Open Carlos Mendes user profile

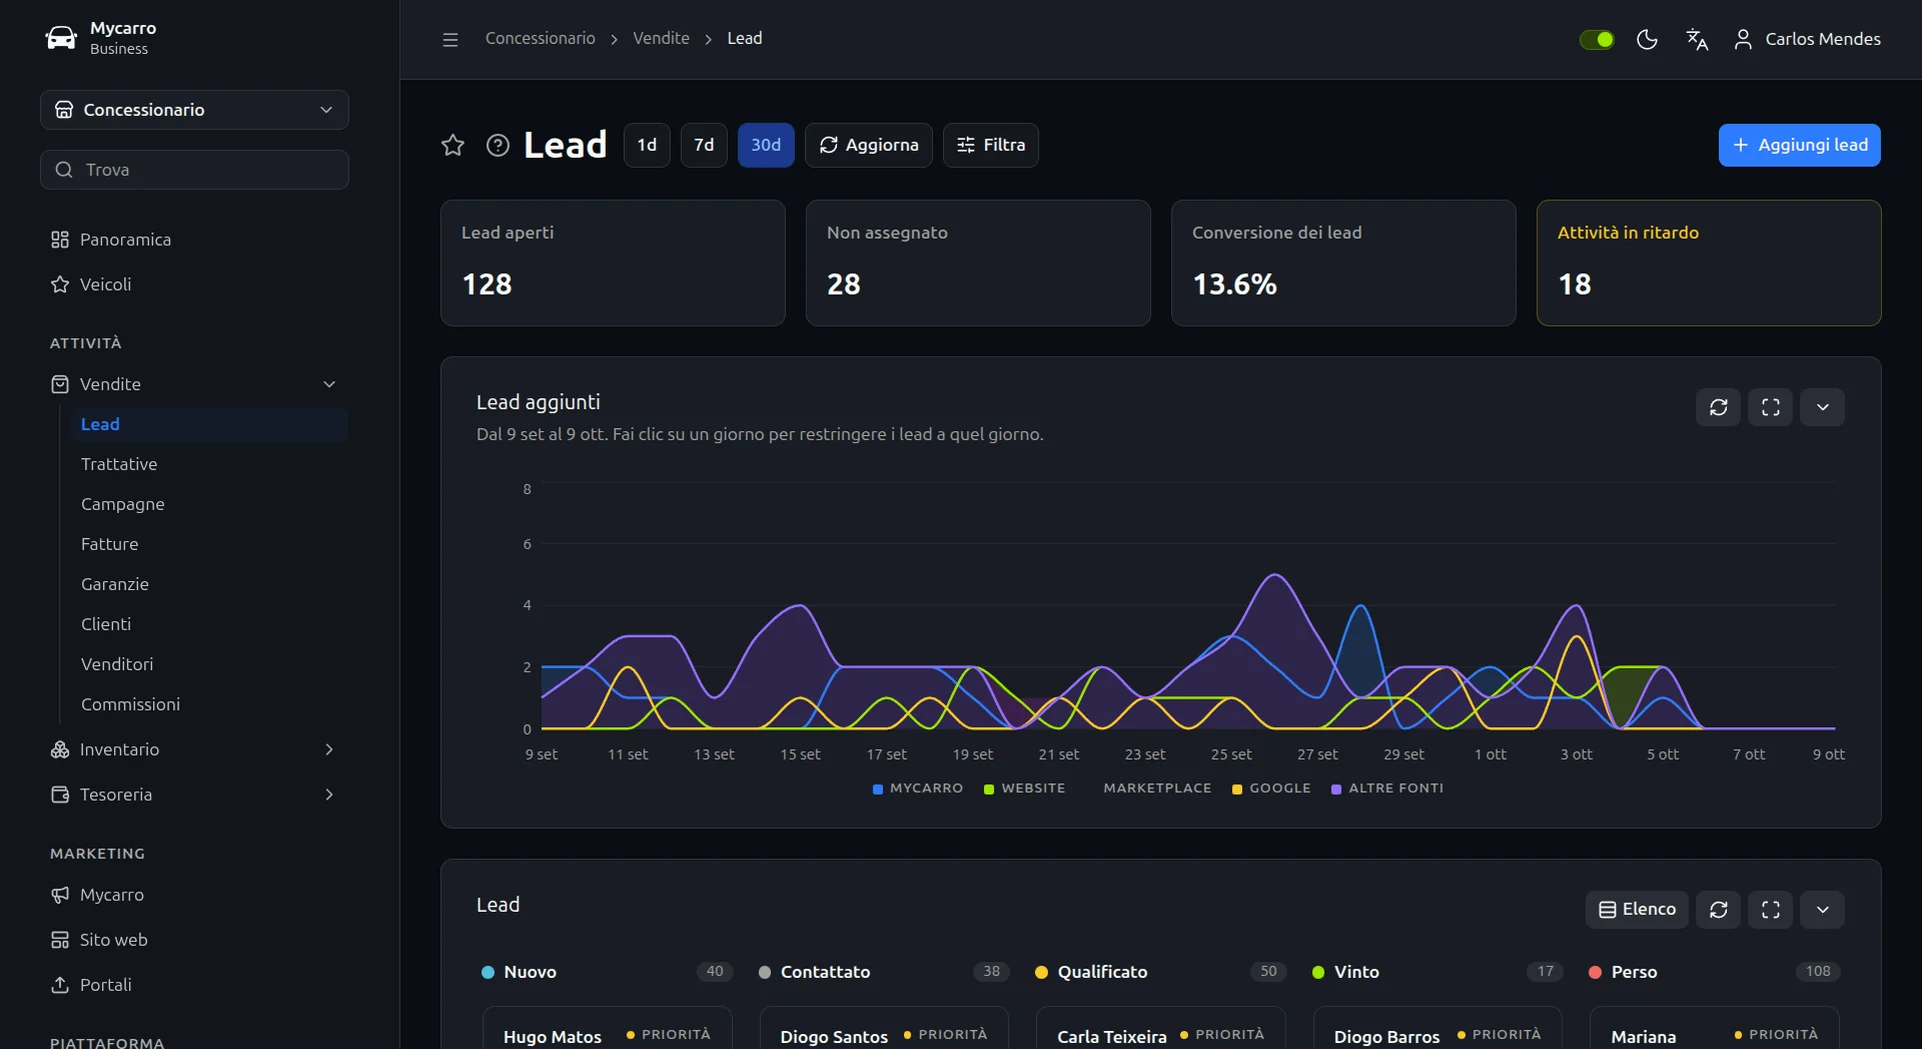(x=1807, y=39)
